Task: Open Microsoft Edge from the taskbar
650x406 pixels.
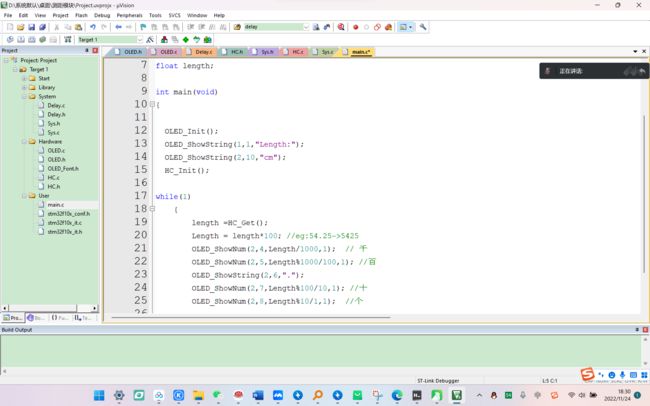Action: 397,395
